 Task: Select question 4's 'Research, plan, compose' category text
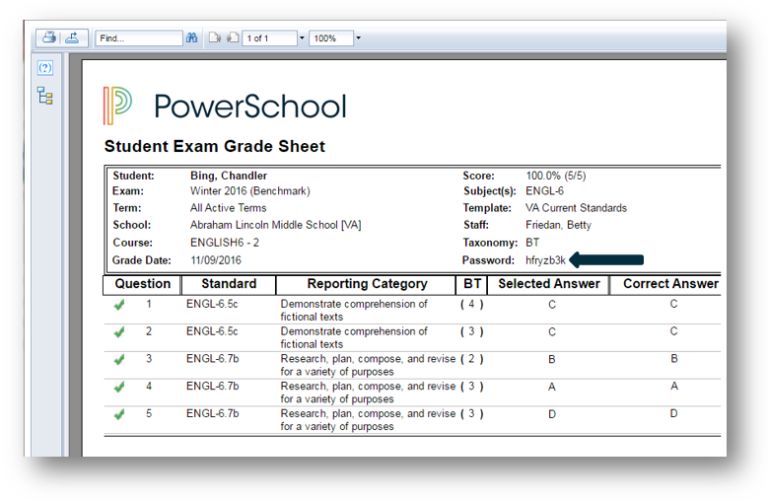[368, 392]
